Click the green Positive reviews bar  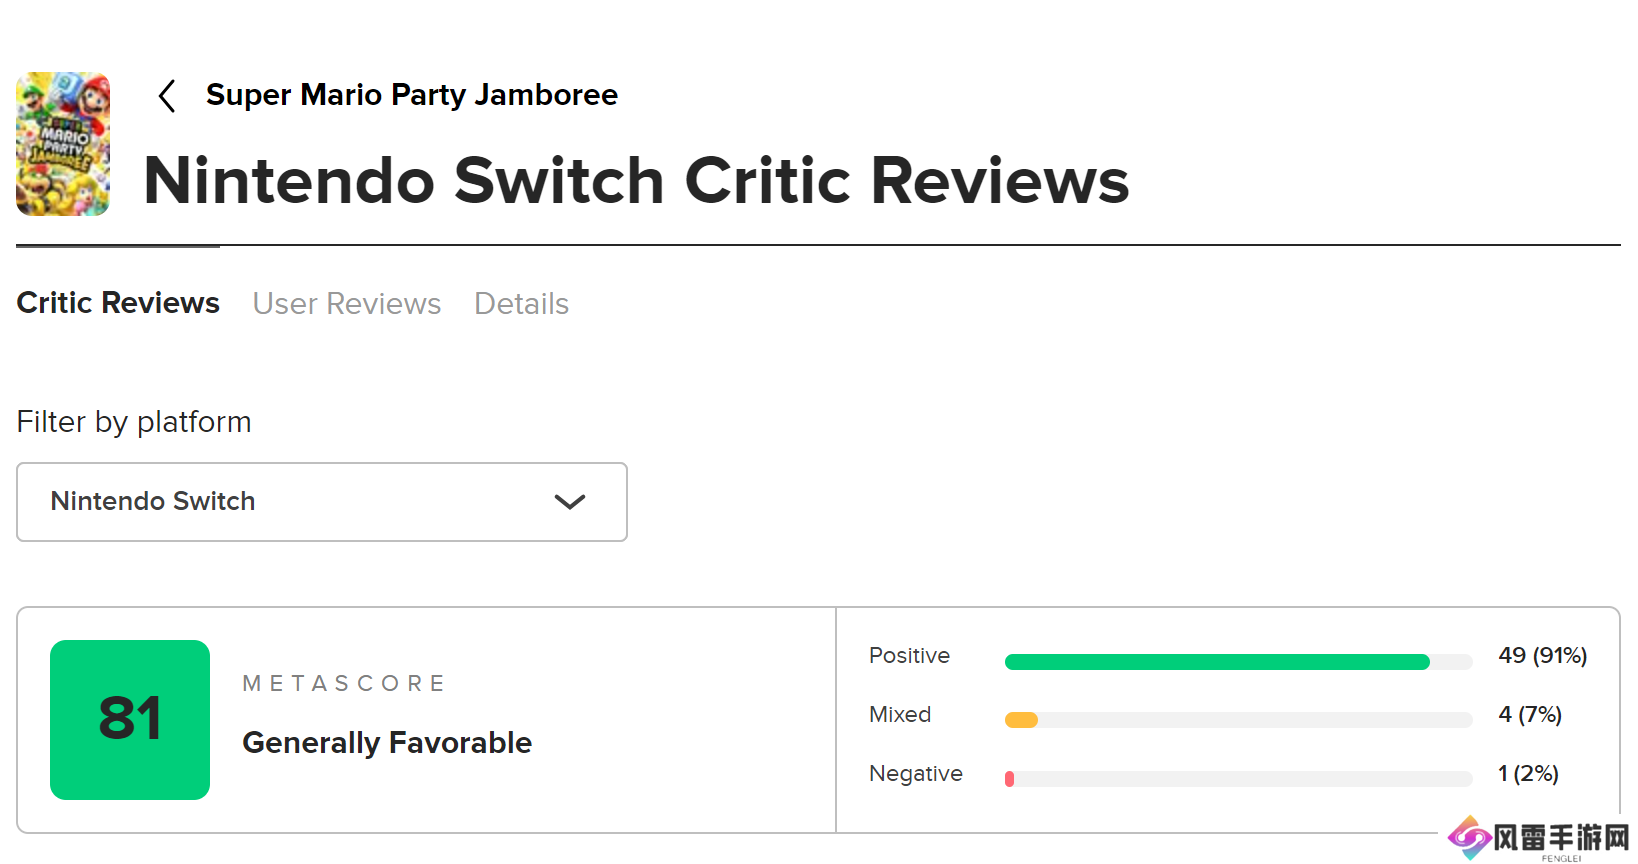1216,662
